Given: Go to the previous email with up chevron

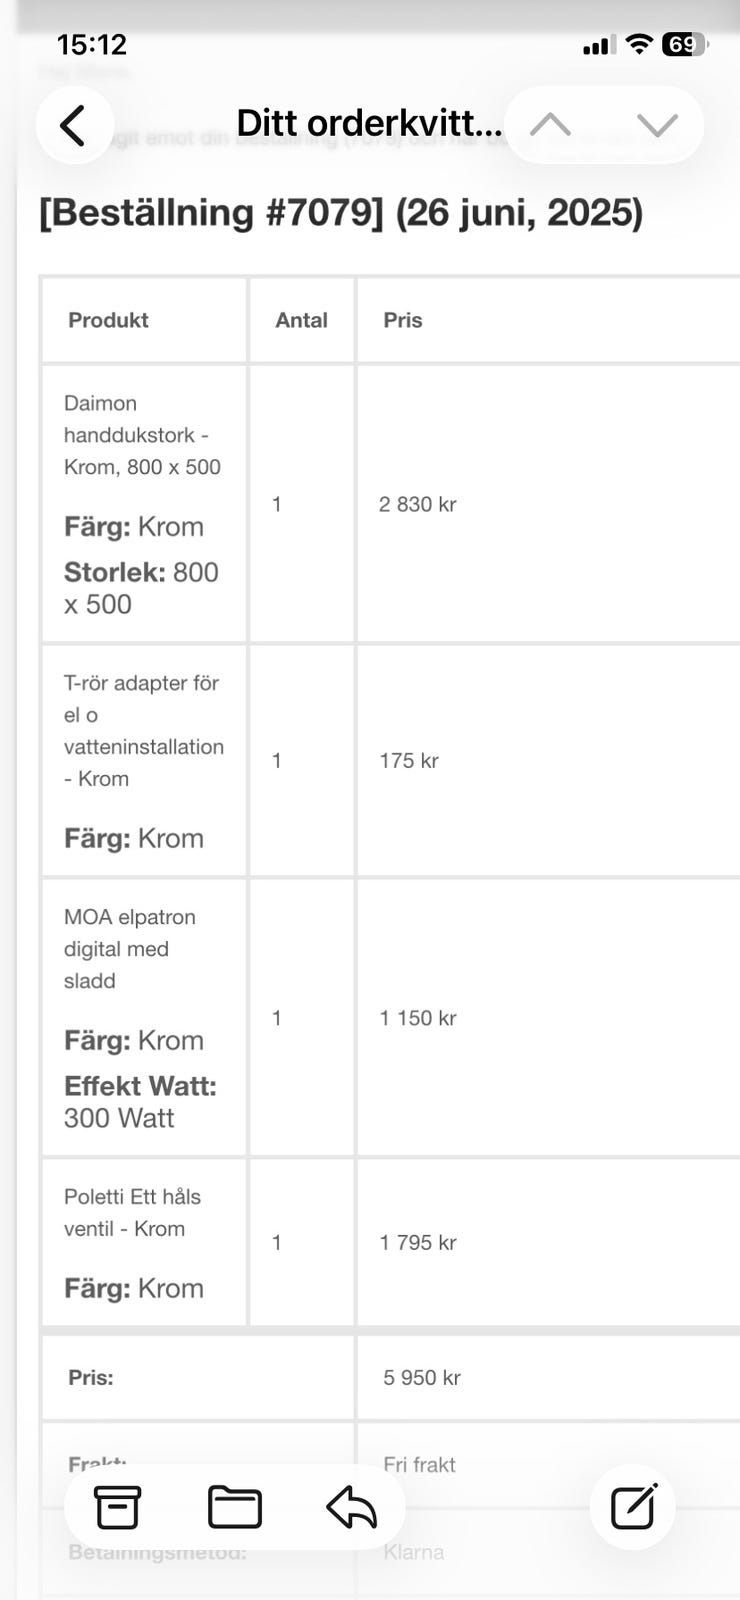Looking at the screenshot, I should coord(550,125).
